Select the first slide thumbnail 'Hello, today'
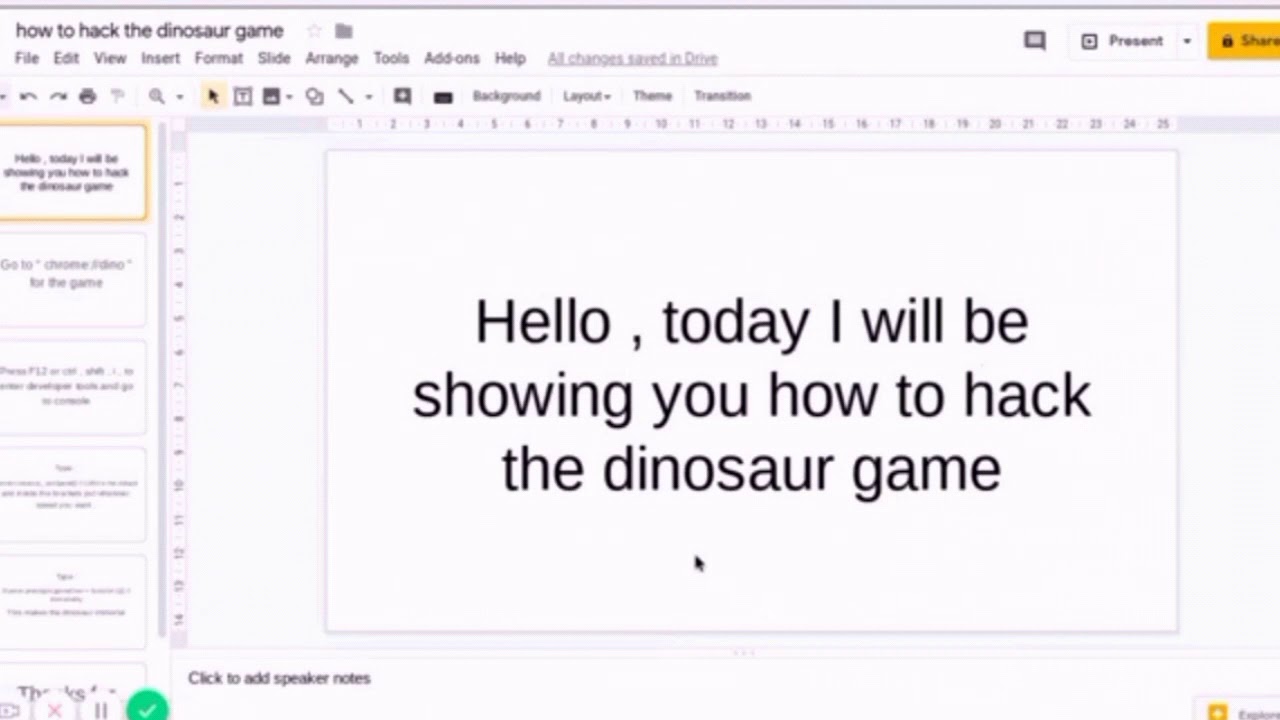Screen dimensions: 1280x720 pos(72,172)
